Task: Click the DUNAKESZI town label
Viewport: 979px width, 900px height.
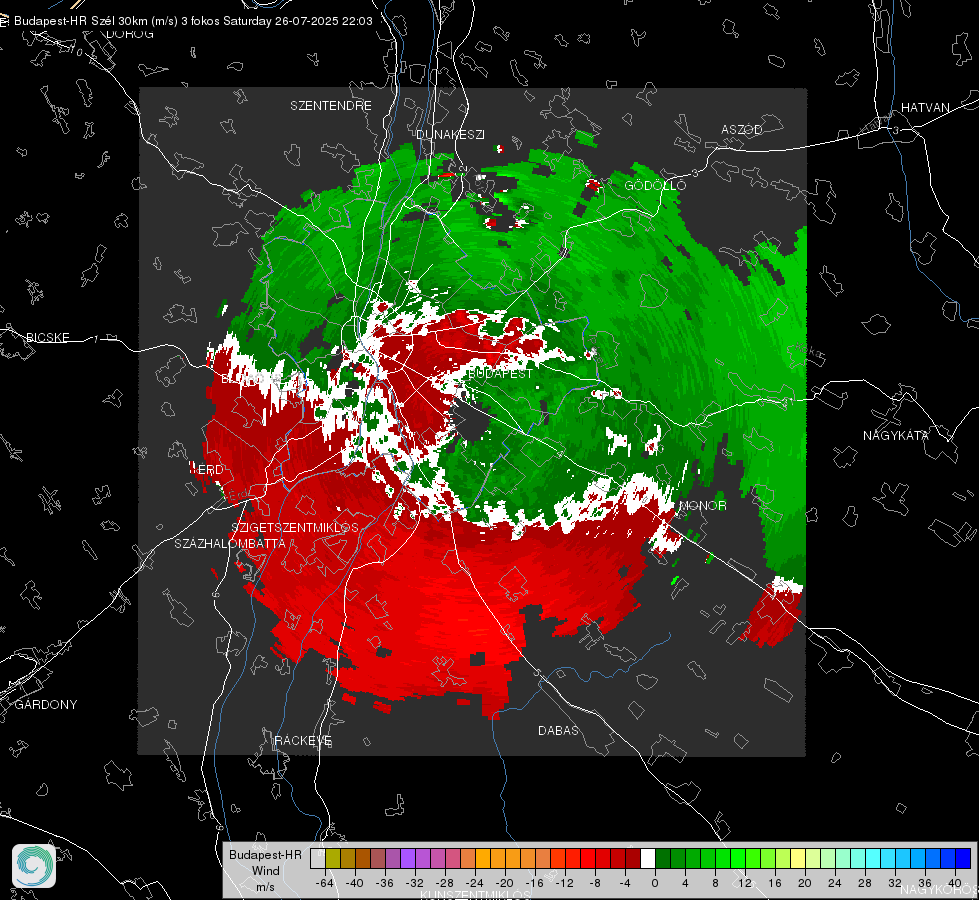Action: pos(450,134)
